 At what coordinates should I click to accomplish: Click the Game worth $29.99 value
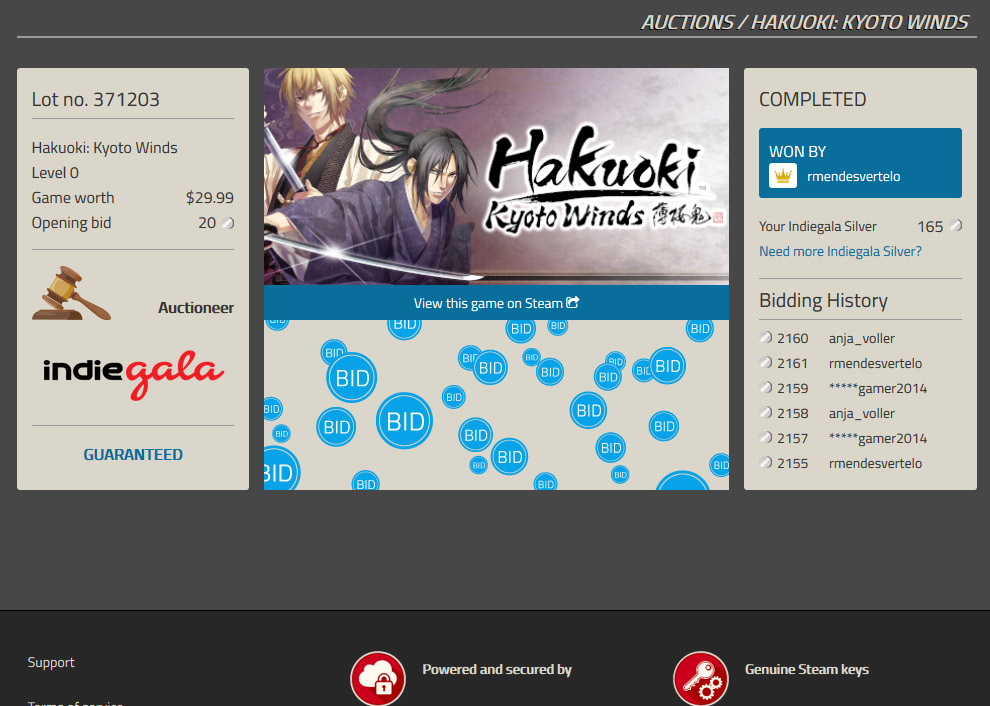click(x=210, y=198)
